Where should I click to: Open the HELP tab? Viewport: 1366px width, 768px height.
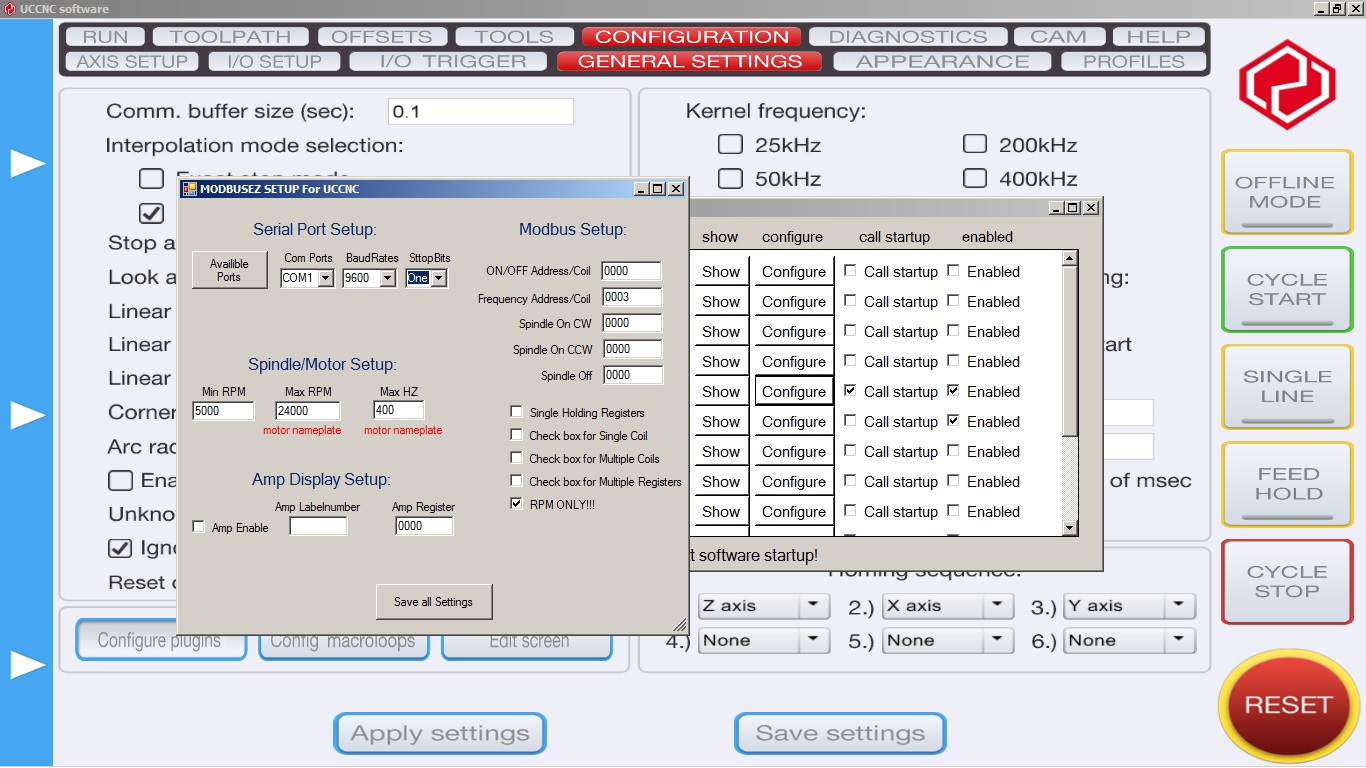click(x=1159, y=37)
